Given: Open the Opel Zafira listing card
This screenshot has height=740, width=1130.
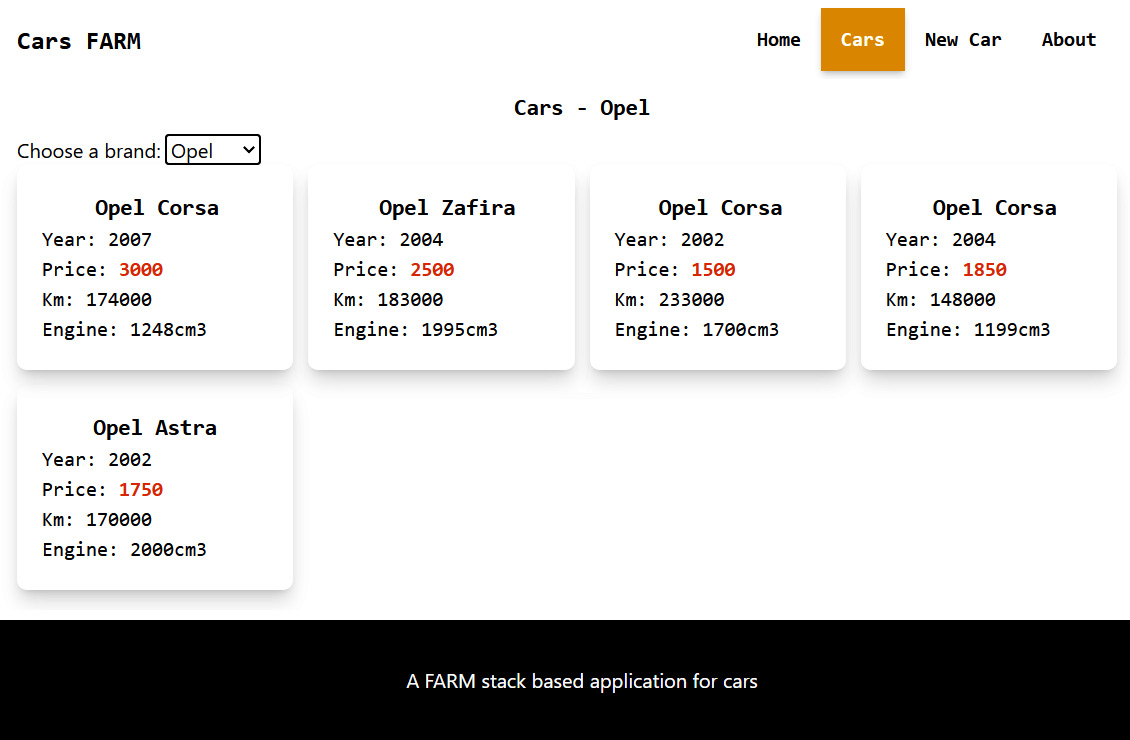Looking at the screenshot, I should [441, 268].
